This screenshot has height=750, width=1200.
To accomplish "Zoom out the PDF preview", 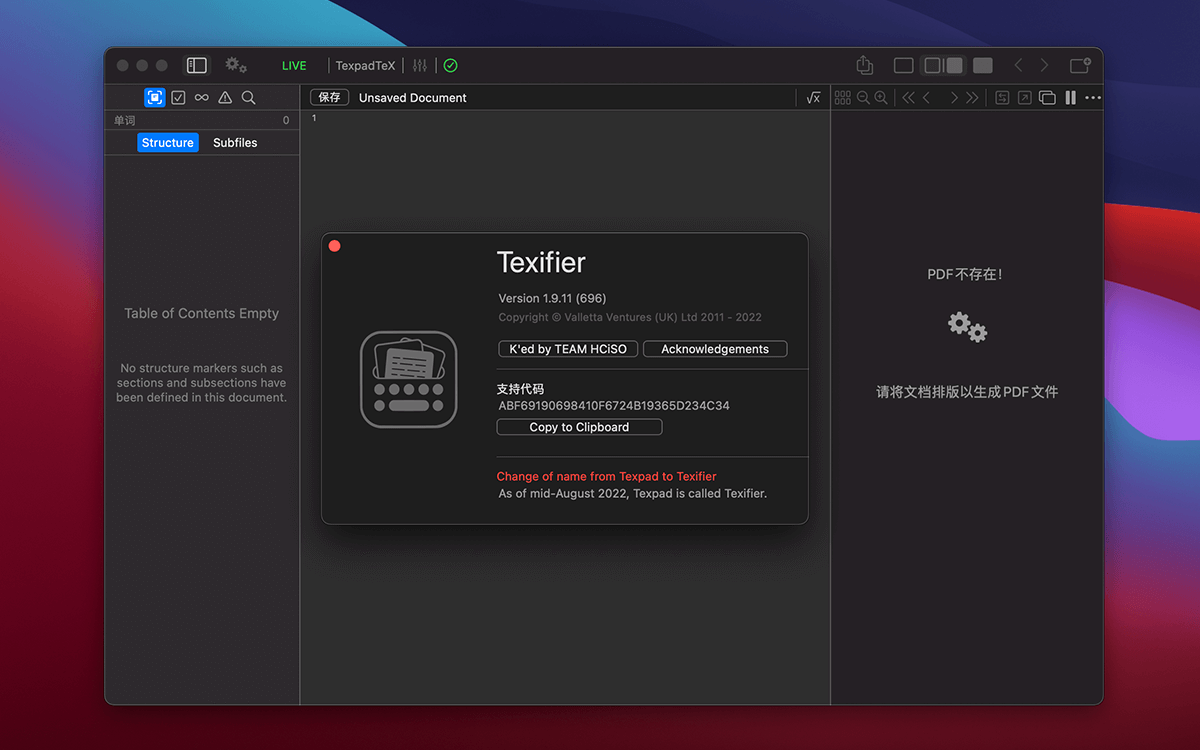I will pos(863,97).
